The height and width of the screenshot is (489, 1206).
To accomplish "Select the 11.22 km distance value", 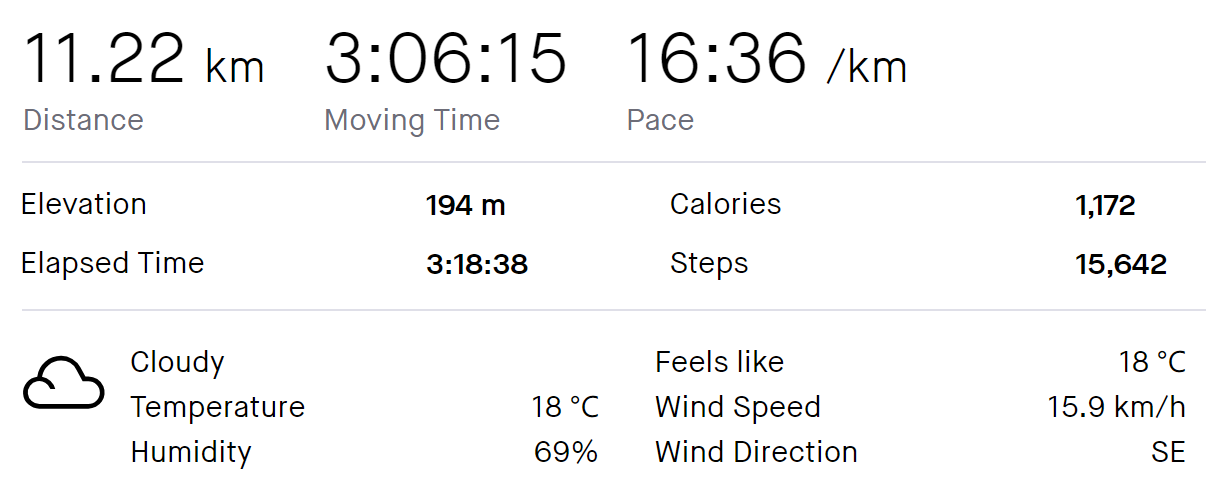I will pos(143,59).
